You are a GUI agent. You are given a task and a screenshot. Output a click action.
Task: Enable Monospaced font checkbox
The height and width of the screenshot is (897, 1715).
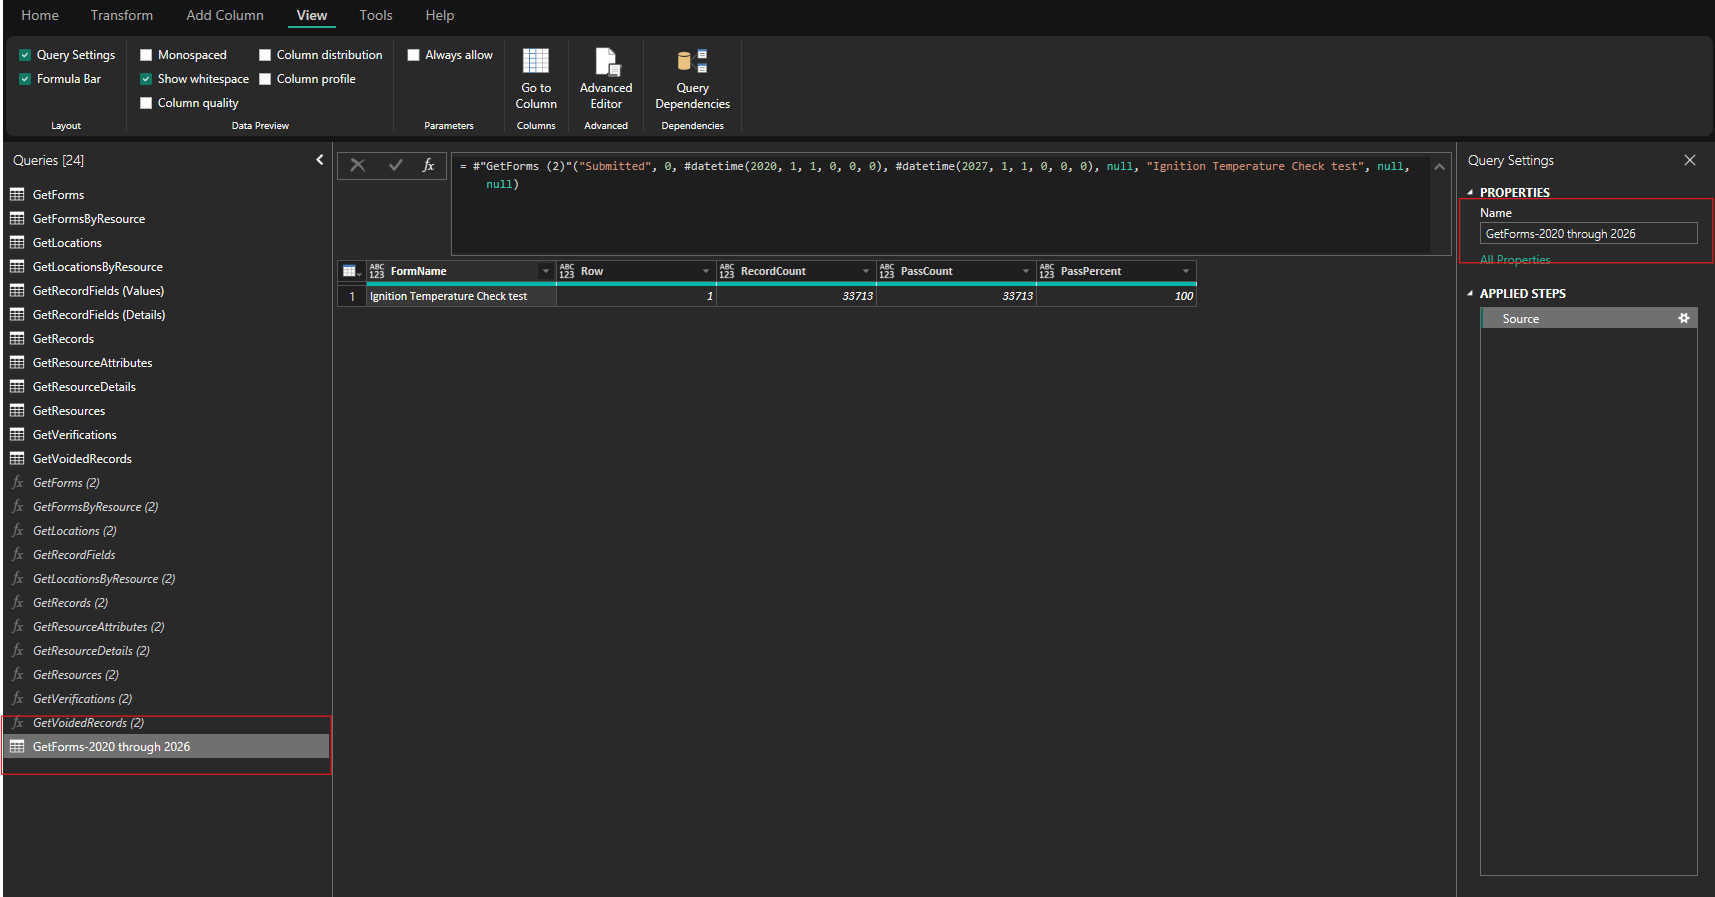click(146, 55)
